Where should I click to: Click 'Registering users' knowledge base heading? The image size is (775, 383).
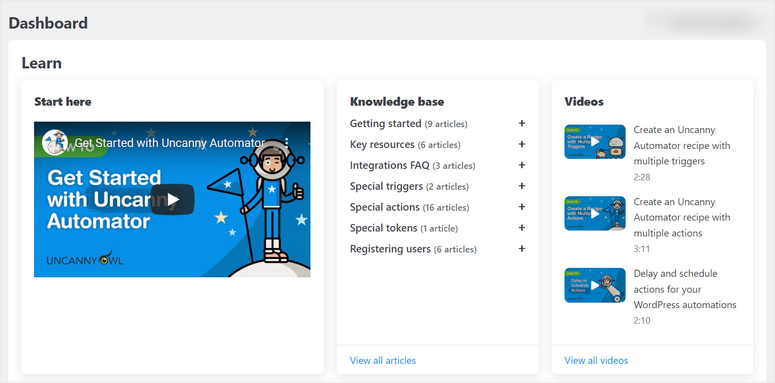point(390,249)
